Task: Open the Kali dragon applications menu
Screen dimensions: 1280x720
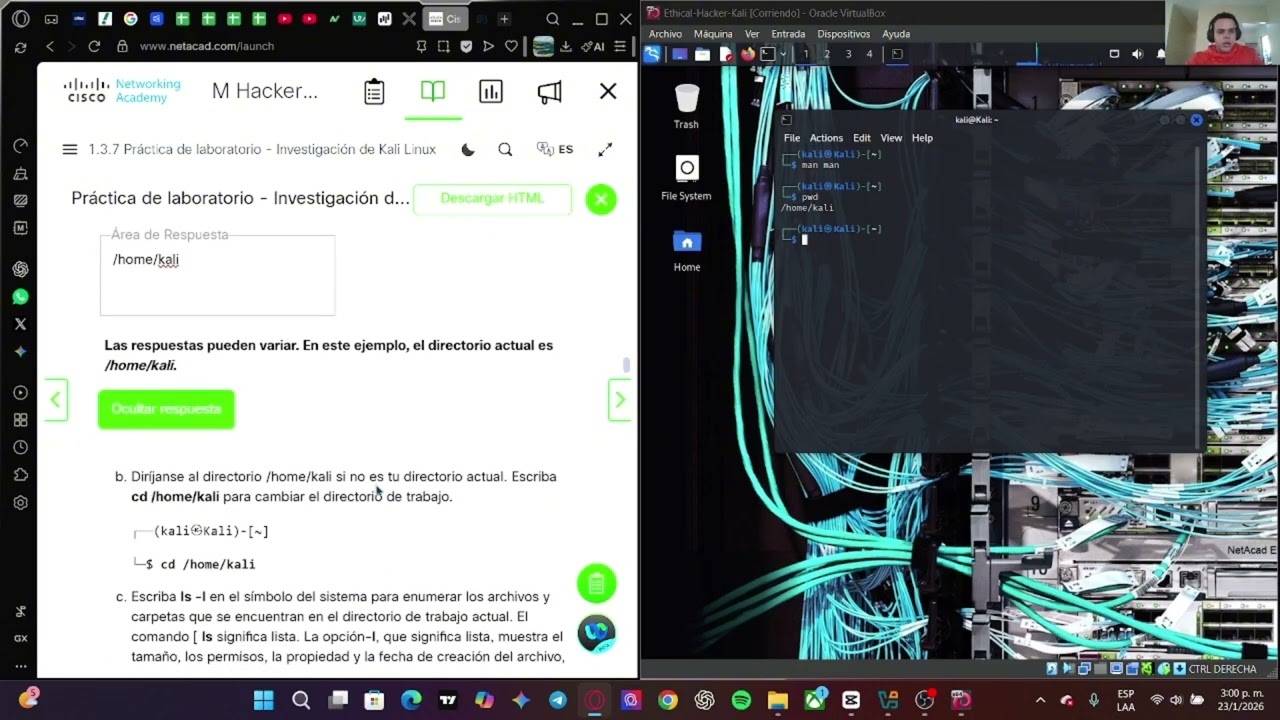Action: [x=652, y=54]
